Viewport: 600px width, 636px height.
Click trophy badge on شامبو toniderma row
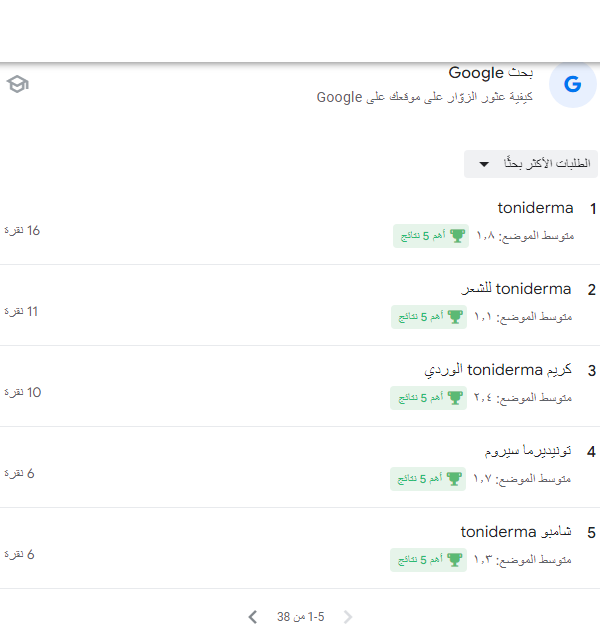pos(428,560)
